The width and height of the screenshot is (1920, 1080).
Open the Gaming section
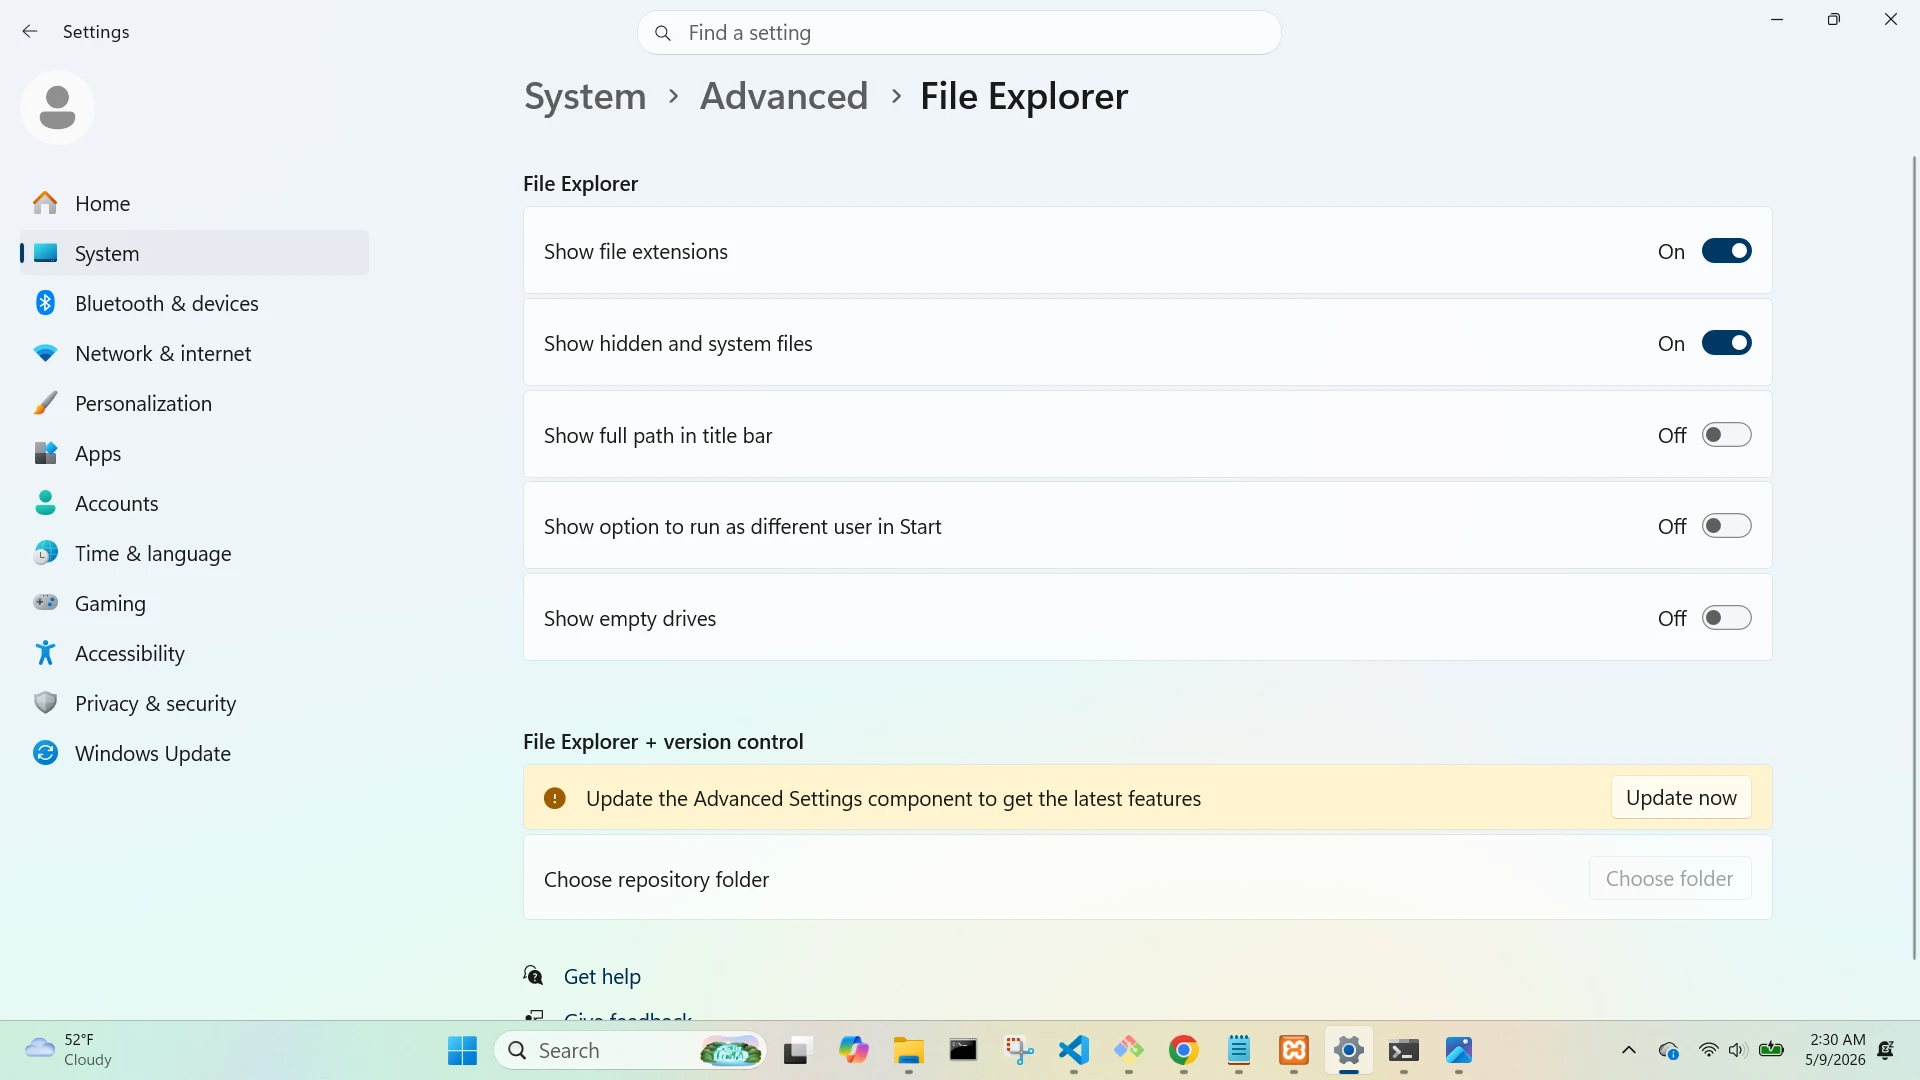click(x=194, y=603)
